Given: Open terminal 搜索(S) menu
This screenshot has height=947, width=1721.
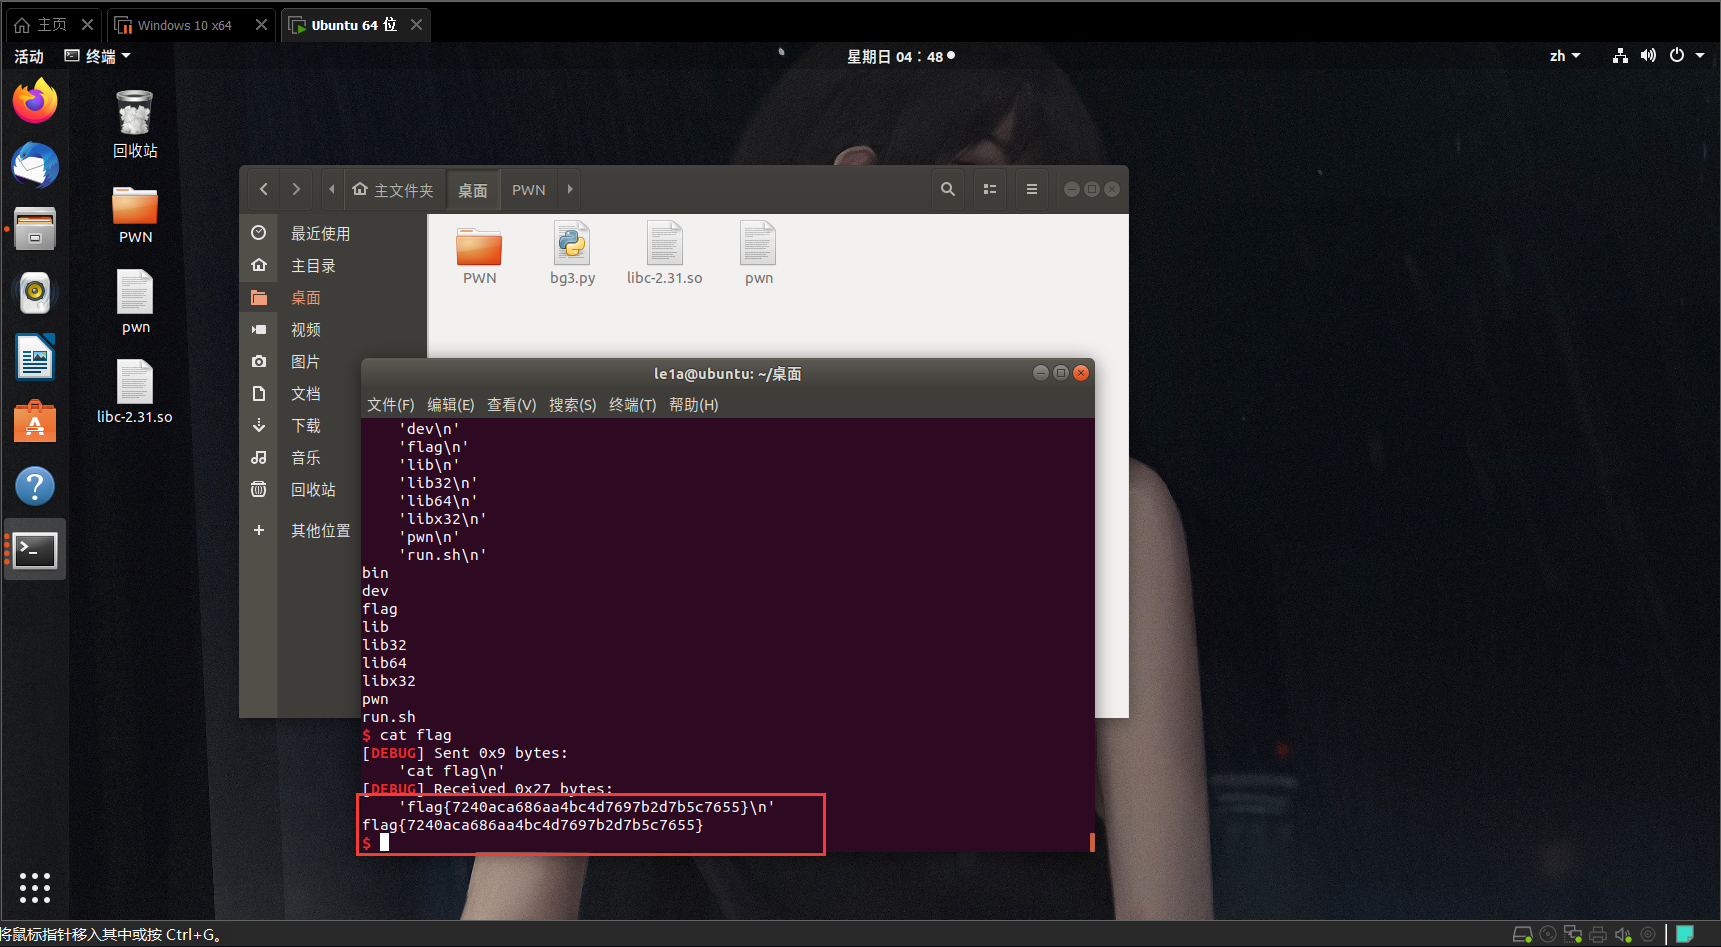Looking at the screenshot, I should pos(572,404).
